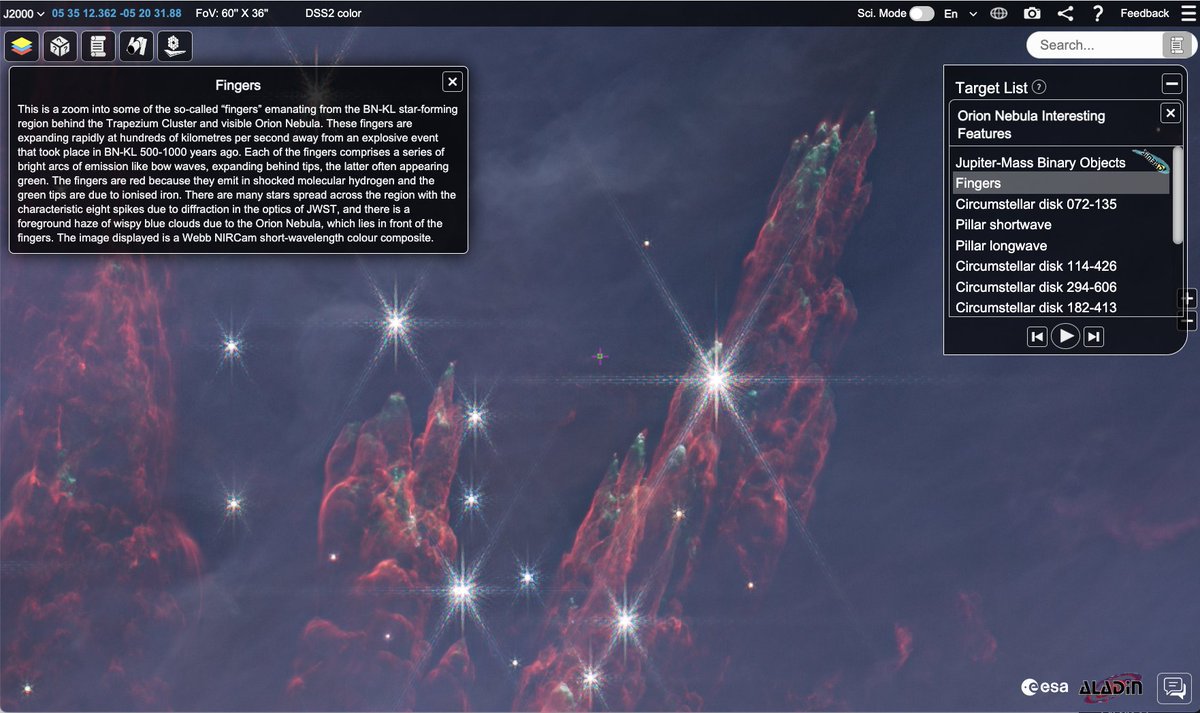This screenshot has width=1200, height=713.
Task: Play the target list tour
Action: (1066, 337)
